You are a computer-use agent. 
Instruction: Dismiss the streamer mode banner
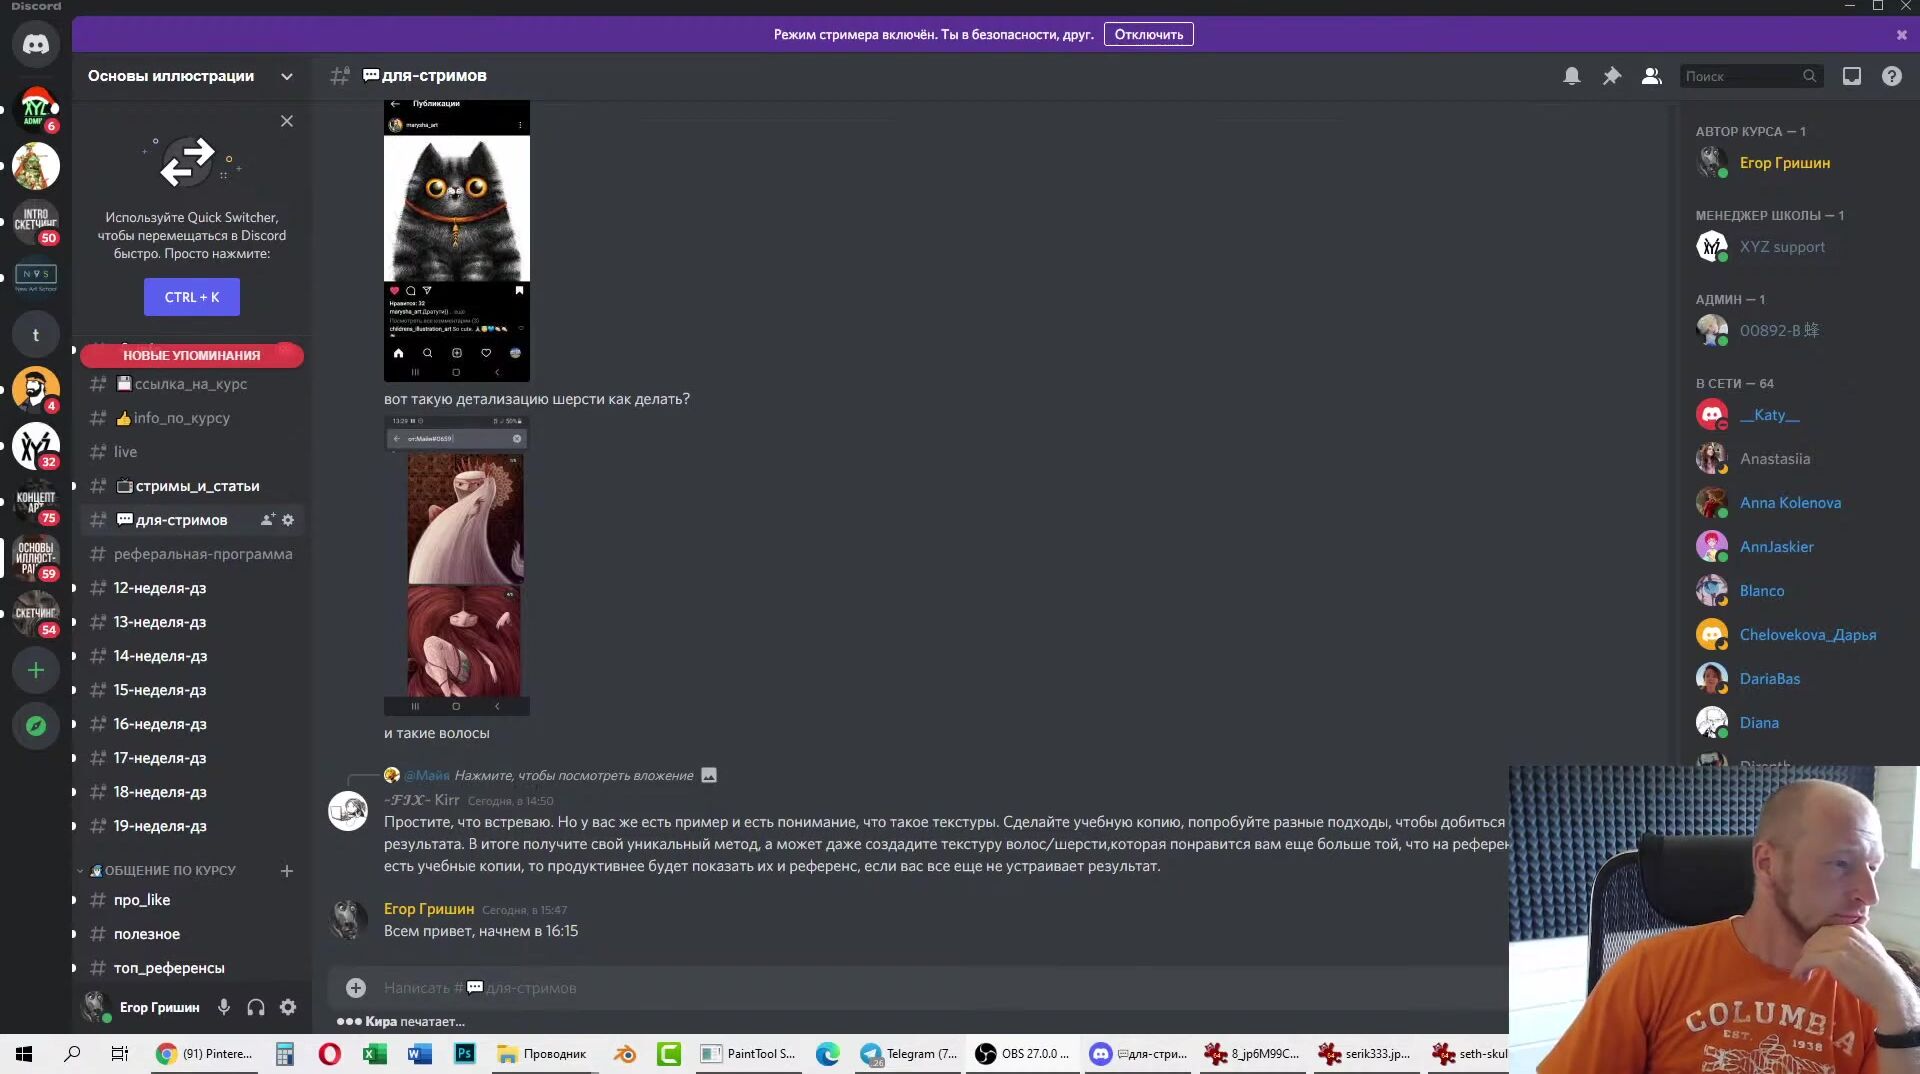1902,35
